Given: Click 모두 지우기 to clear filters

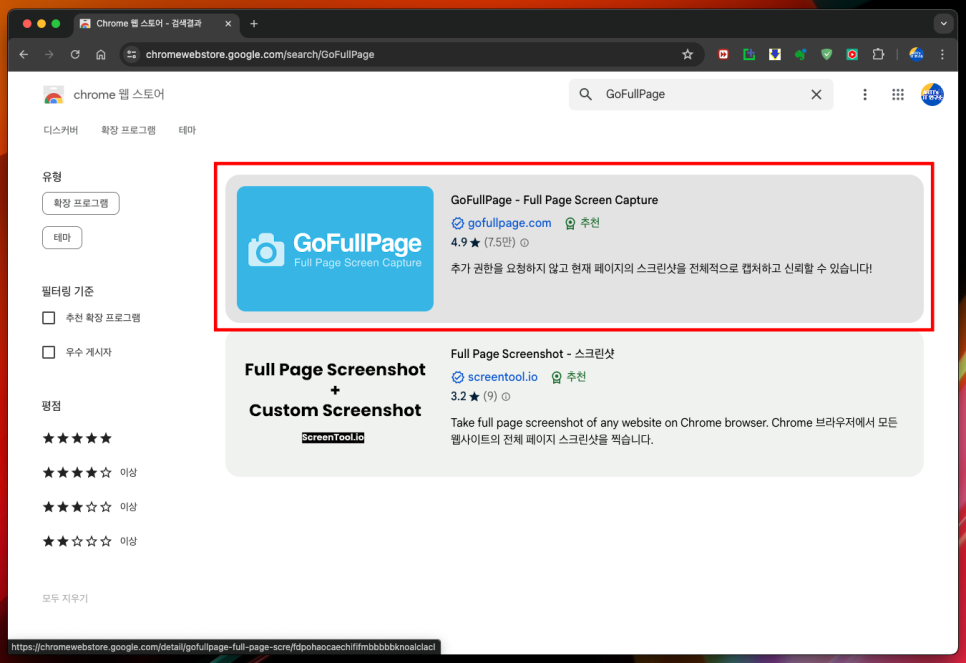Looking at the screenshot, I should (65, 598).
